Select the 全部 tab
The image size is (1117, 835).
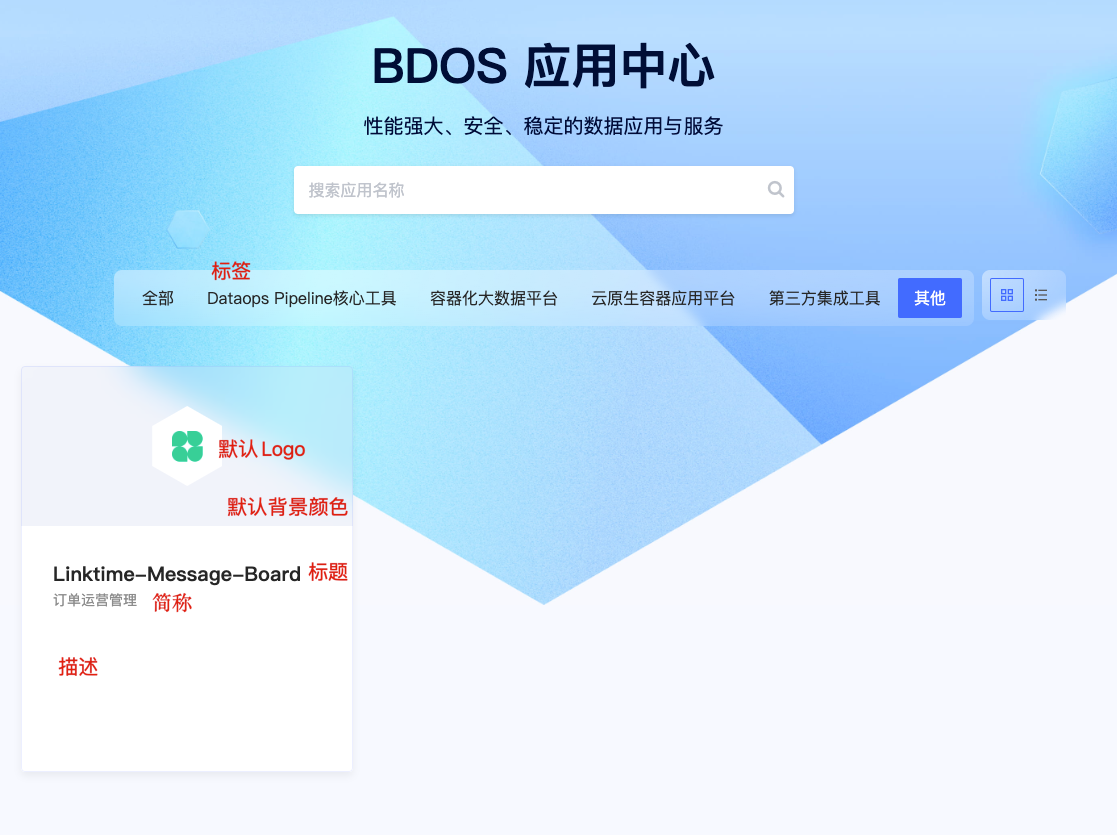pyautogui.click(x=158, y=299)
